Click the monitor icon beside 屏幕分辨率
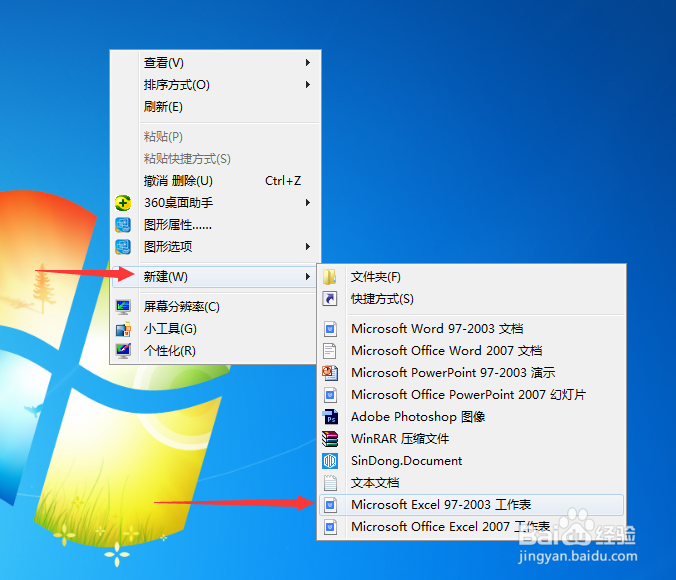676x580 pixels. pos(123,307)
